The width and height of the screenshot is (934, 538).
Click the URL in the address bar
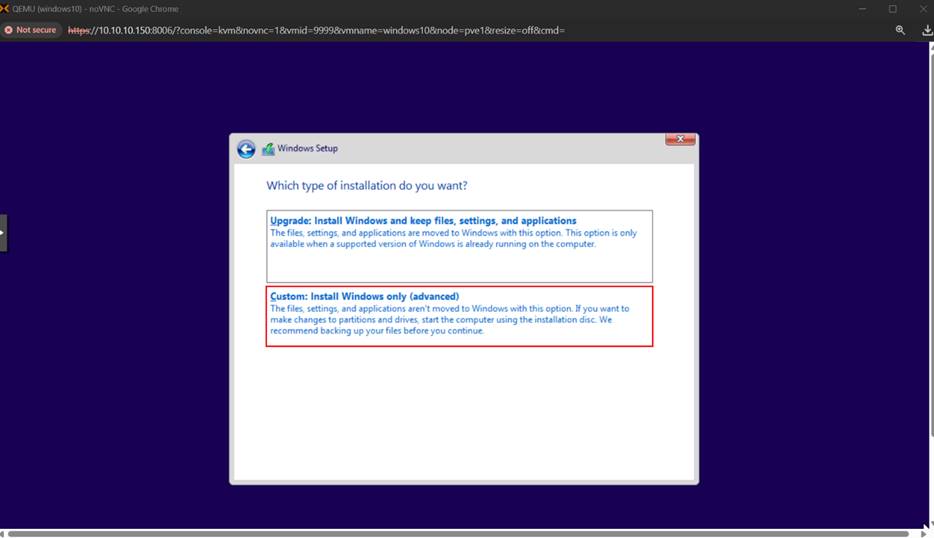(x=315, y=30)
